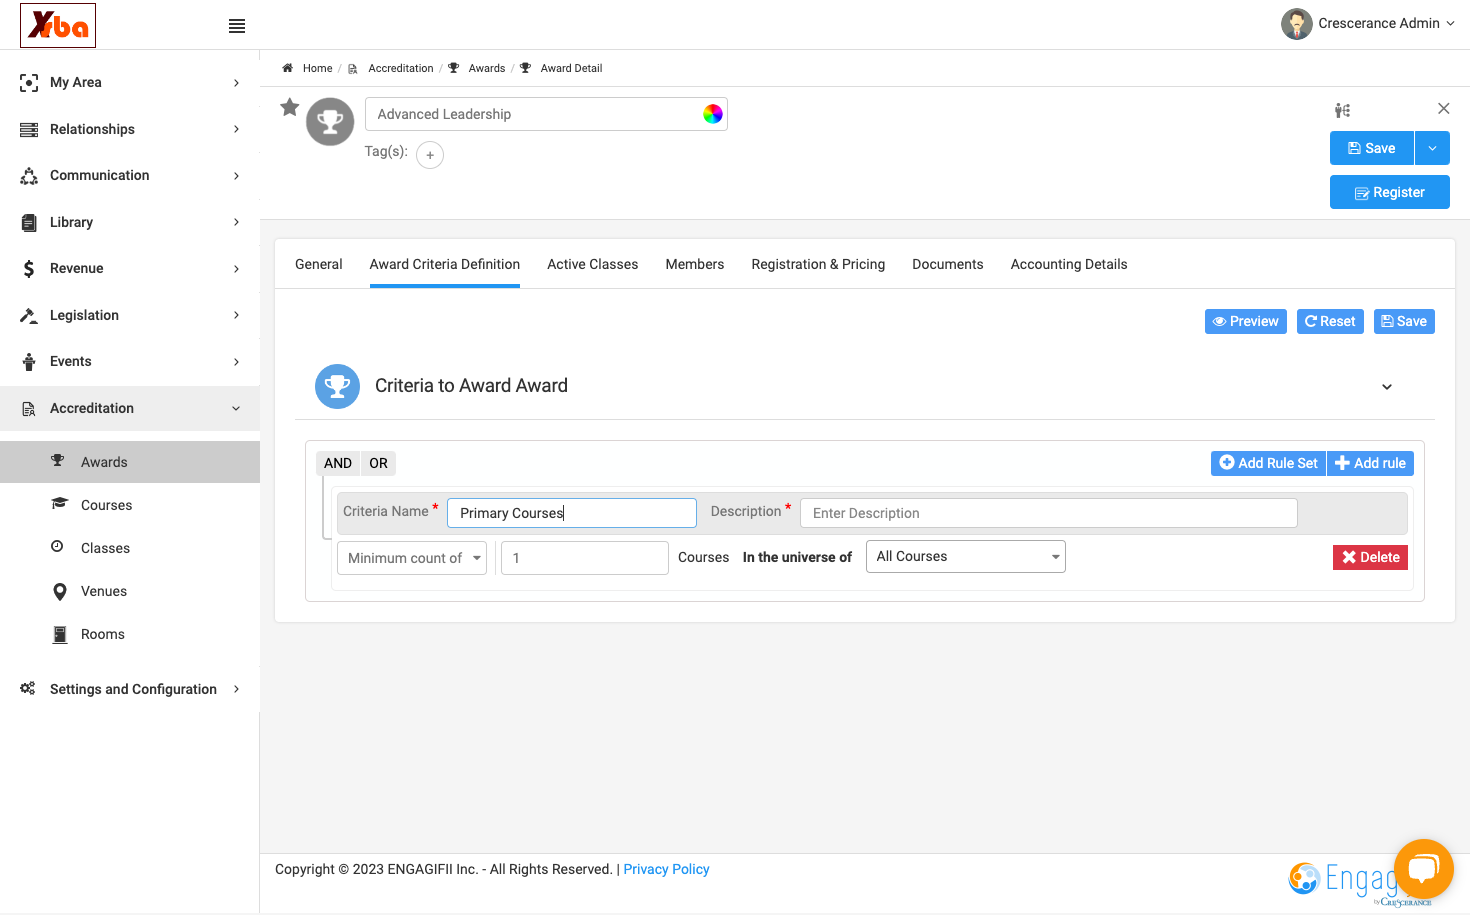Switch to the General tab
Screen dimensions: 1470x915
pyautogui.click(x=319, y=264)
